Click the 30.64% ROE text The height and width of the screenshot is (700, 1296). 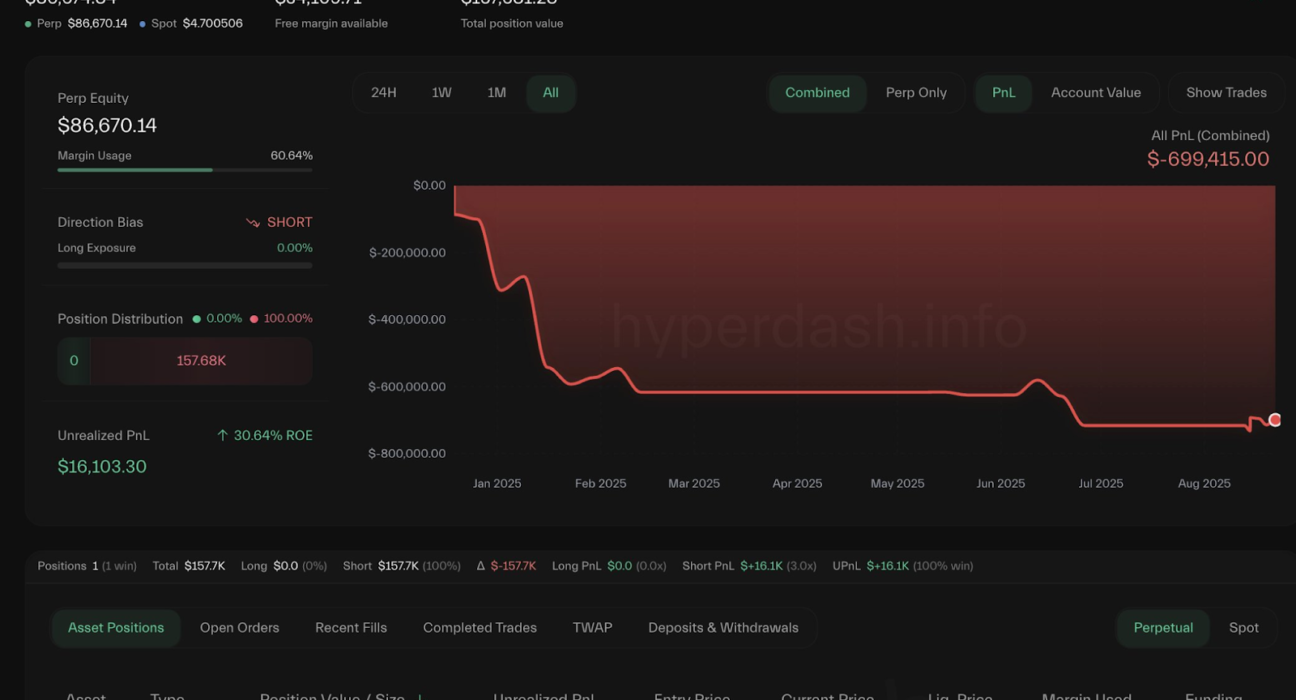click(273, 436)
